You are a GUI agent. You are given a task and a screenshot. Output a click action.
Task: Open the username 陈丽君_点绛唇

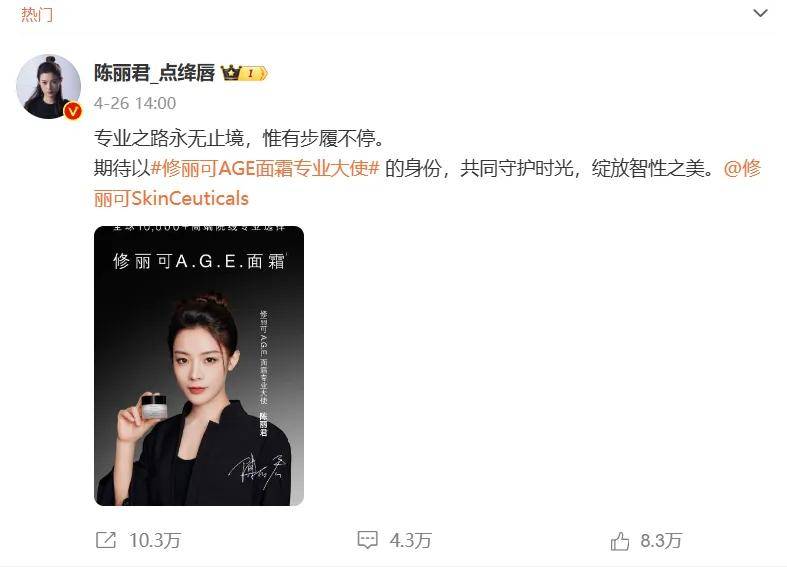click(154, 73)
